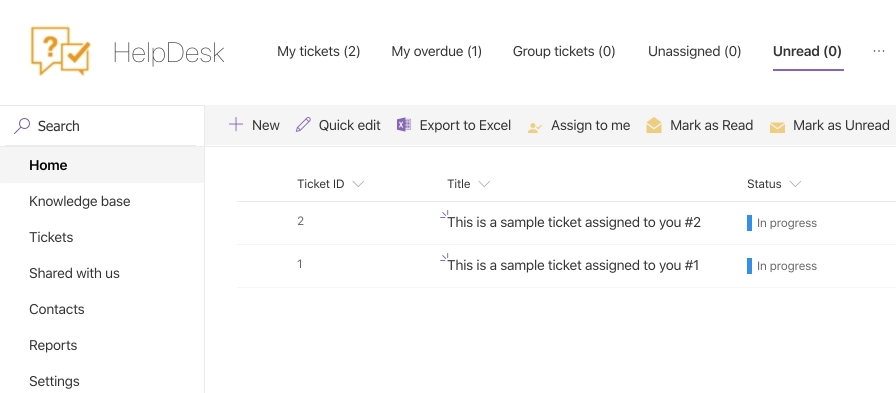The image size is (896, 393).
Task: Expand the Ticket ID column dropdown
Action: pos(358,184)
